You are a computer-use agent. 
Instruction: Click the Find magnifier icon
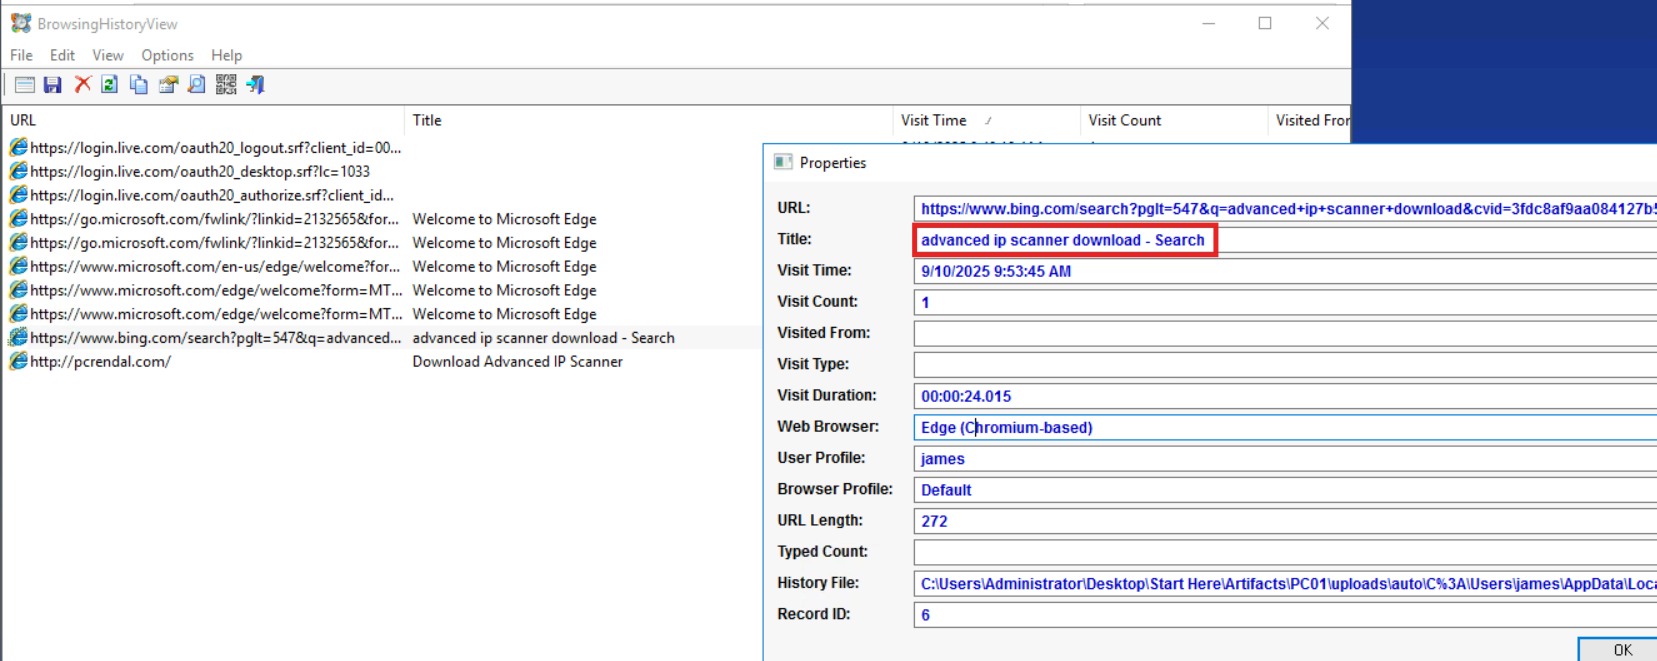[x=197, y=85]
